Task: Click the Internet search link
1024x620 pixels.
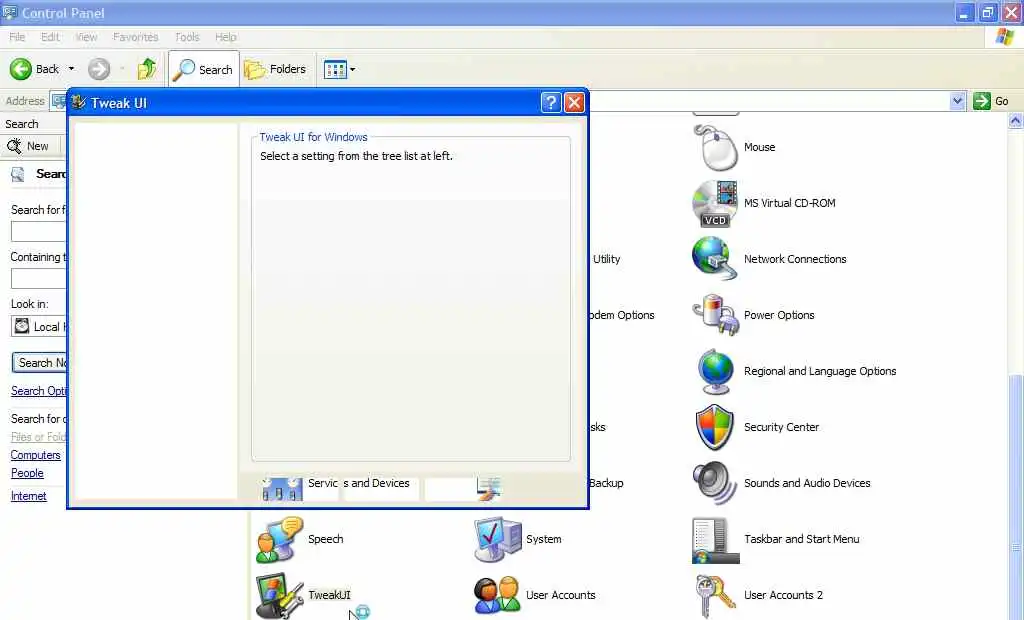Action: pyautogui.click(x=28, y=496)
